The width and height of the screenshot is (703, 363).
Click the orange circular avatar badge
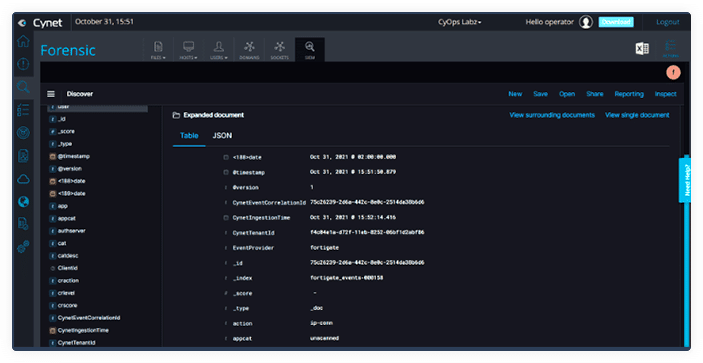click(x=673, y=72)
